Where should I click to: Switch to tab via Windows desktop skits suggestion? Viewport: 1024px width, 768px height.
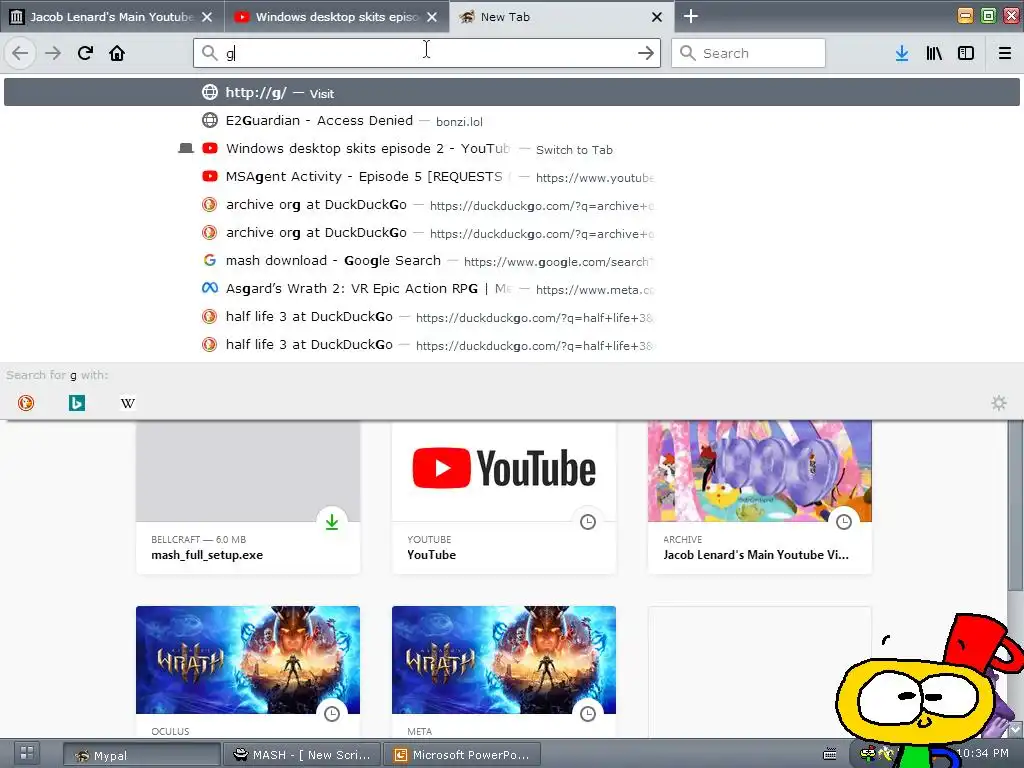tap(512, 149)
